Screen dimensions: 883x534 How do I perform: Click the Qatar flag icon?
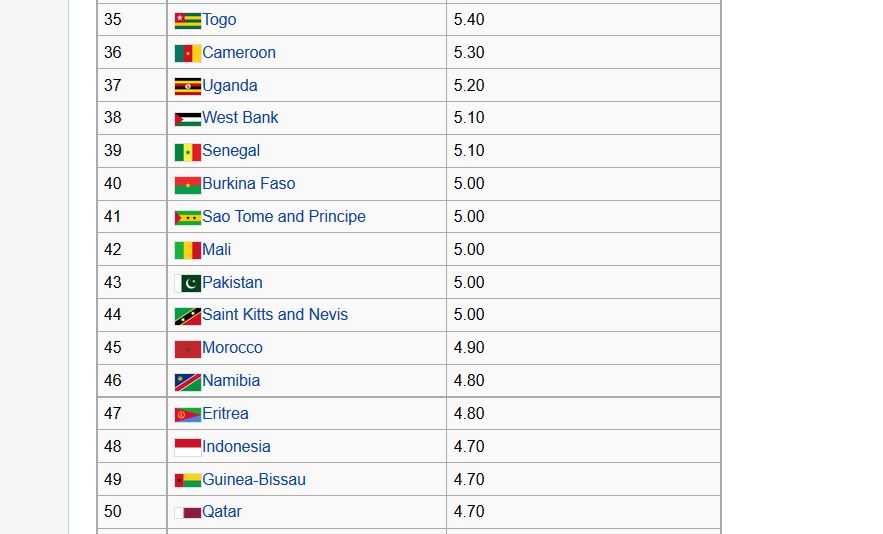coord(187,512)
